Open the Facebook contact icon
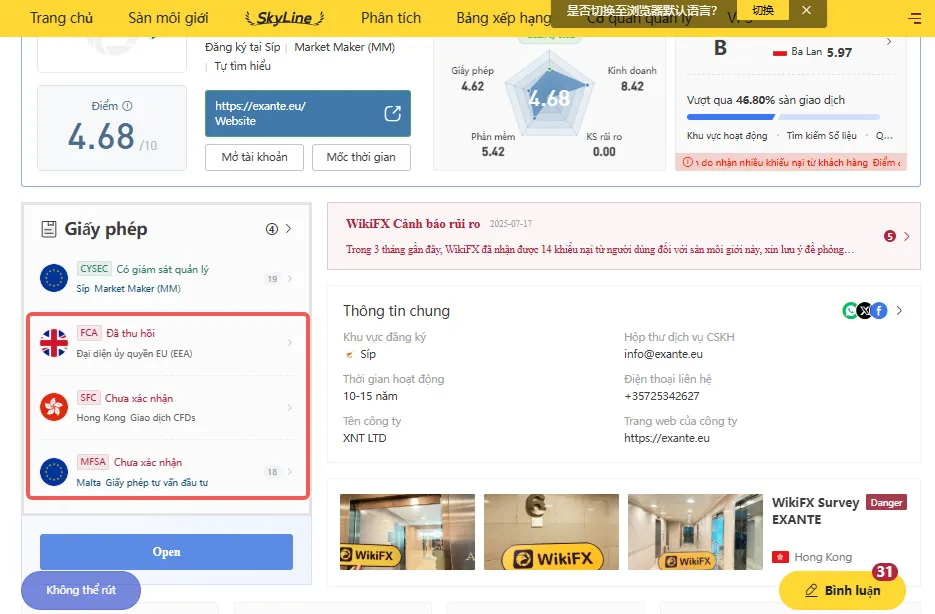 tap(879, 311)
